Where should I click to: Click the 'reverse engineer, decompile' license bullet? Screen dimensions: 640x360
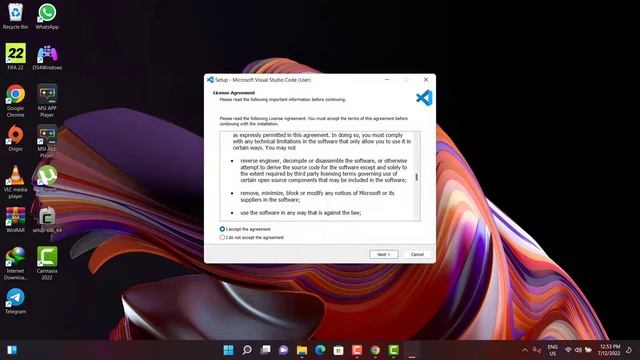[x=323, y=171]
